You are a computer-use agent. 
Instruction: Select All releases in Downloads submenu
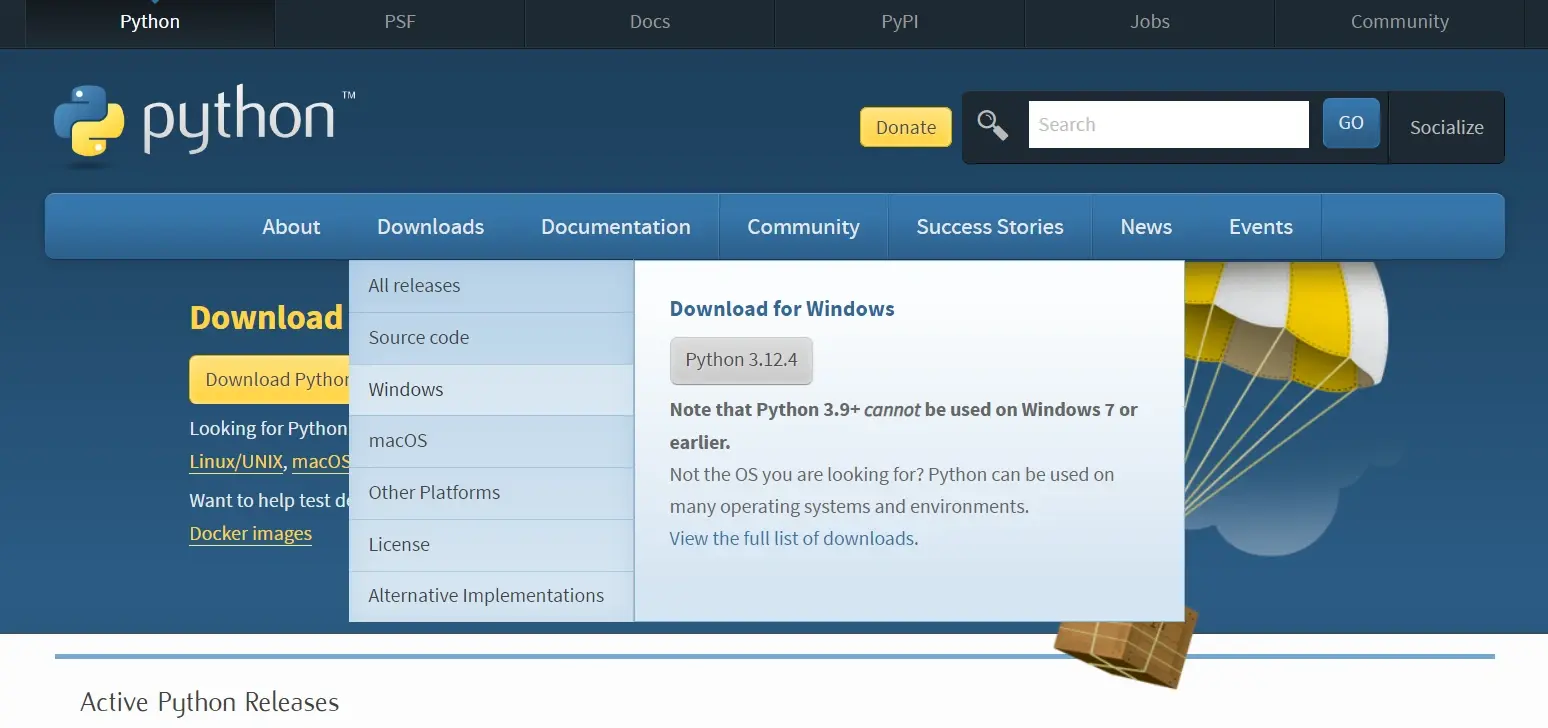point(491,286)
